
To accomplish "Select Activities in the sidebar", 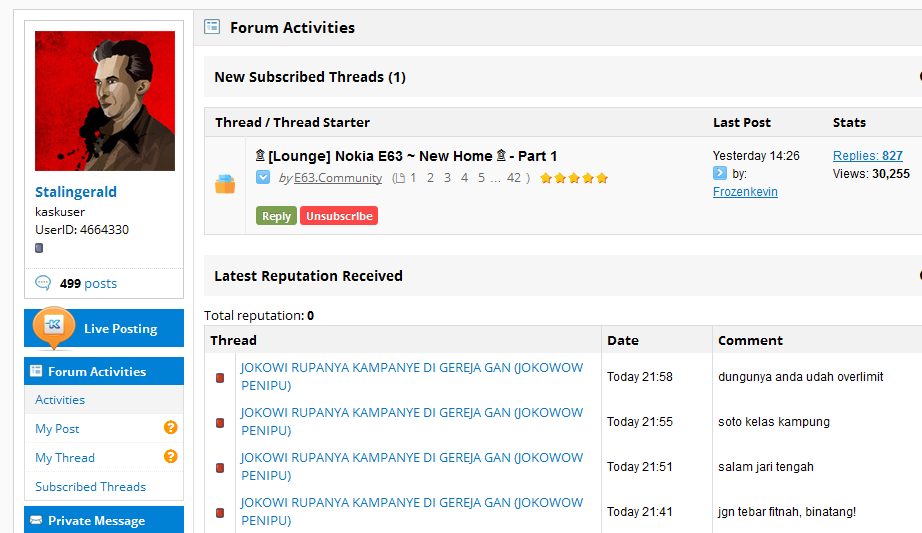I will pos(60,400).
